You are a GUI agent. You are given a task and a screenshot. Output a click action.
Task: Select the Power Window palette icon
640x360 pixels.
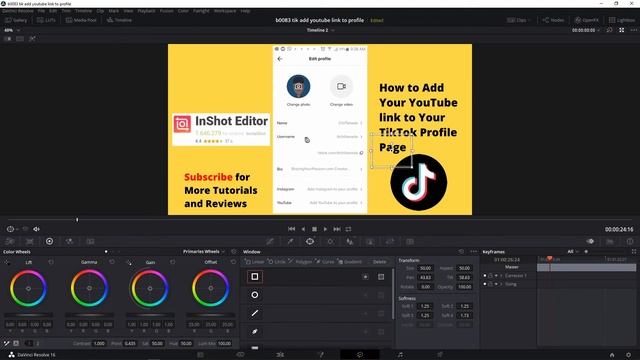[x=310, y=241]
